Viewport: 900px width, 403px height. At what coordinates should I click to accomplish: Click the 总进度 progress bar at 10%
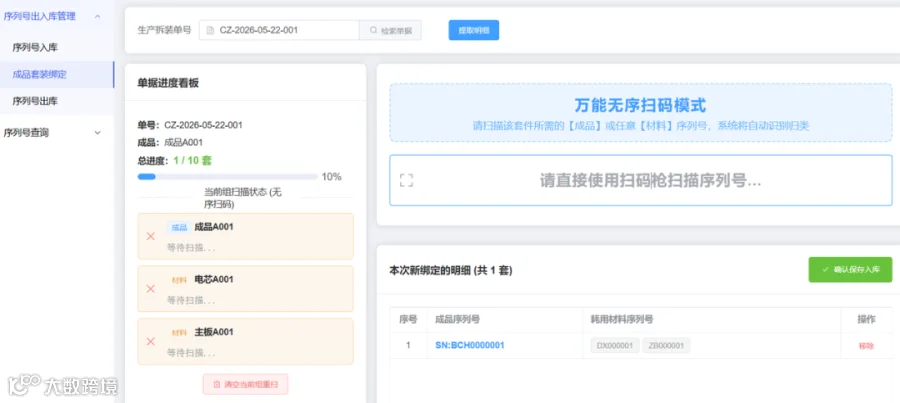pos(227,177)
